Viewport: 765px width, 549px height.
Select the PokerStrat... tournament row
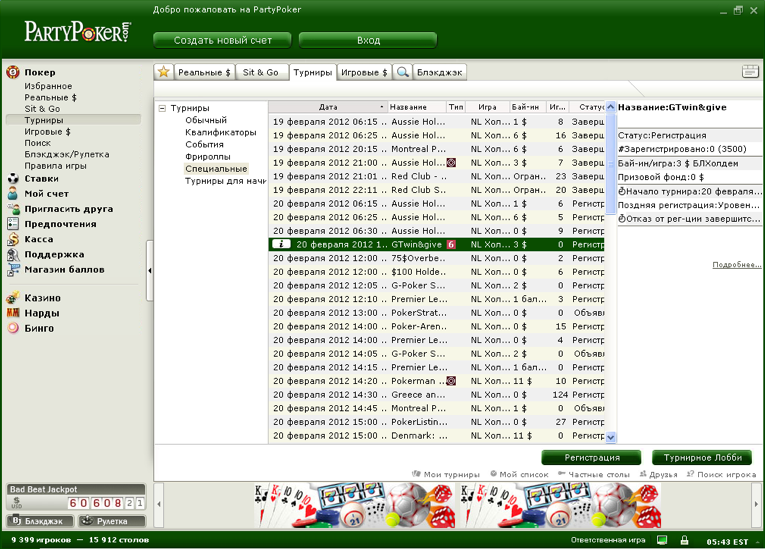(x=437, y=312)
